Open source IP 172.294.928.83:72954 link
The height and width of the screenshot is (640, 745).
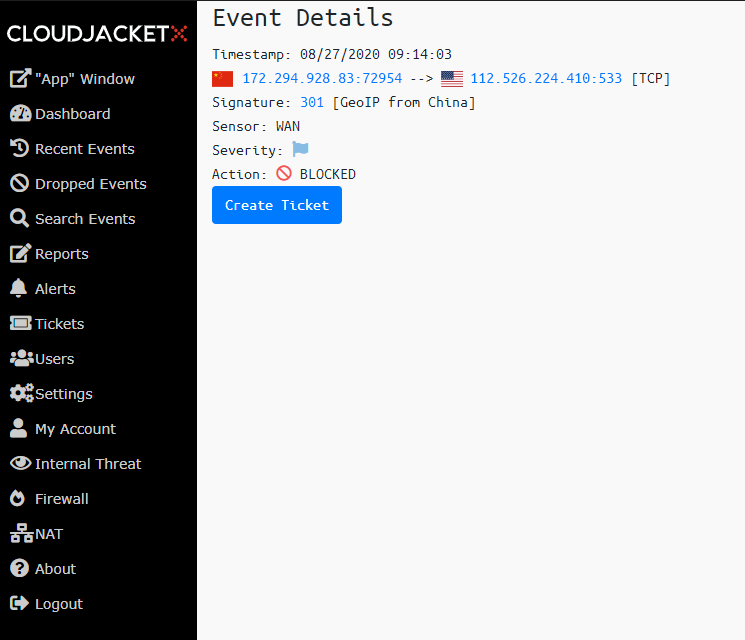coord(322,78)
